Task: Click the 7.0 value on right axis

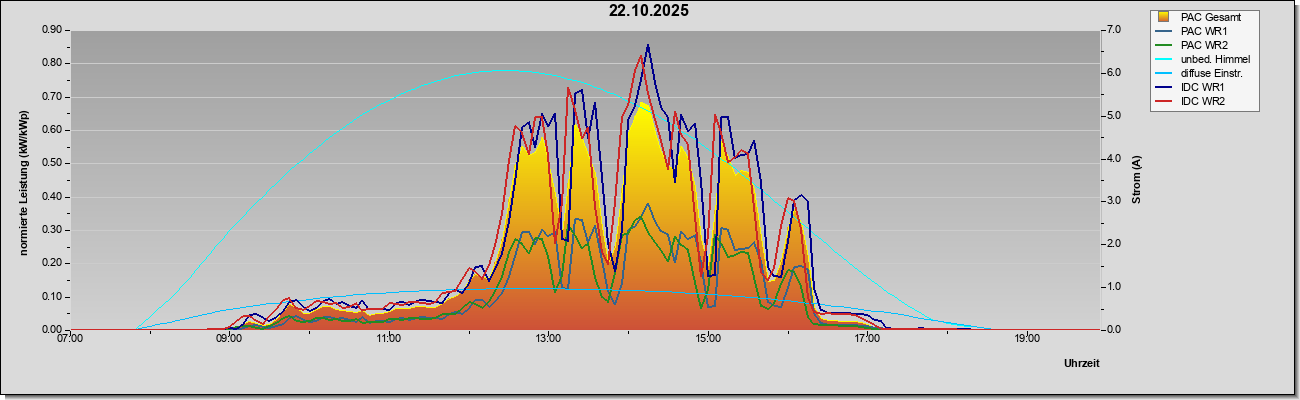Action: click(1113, 30)
